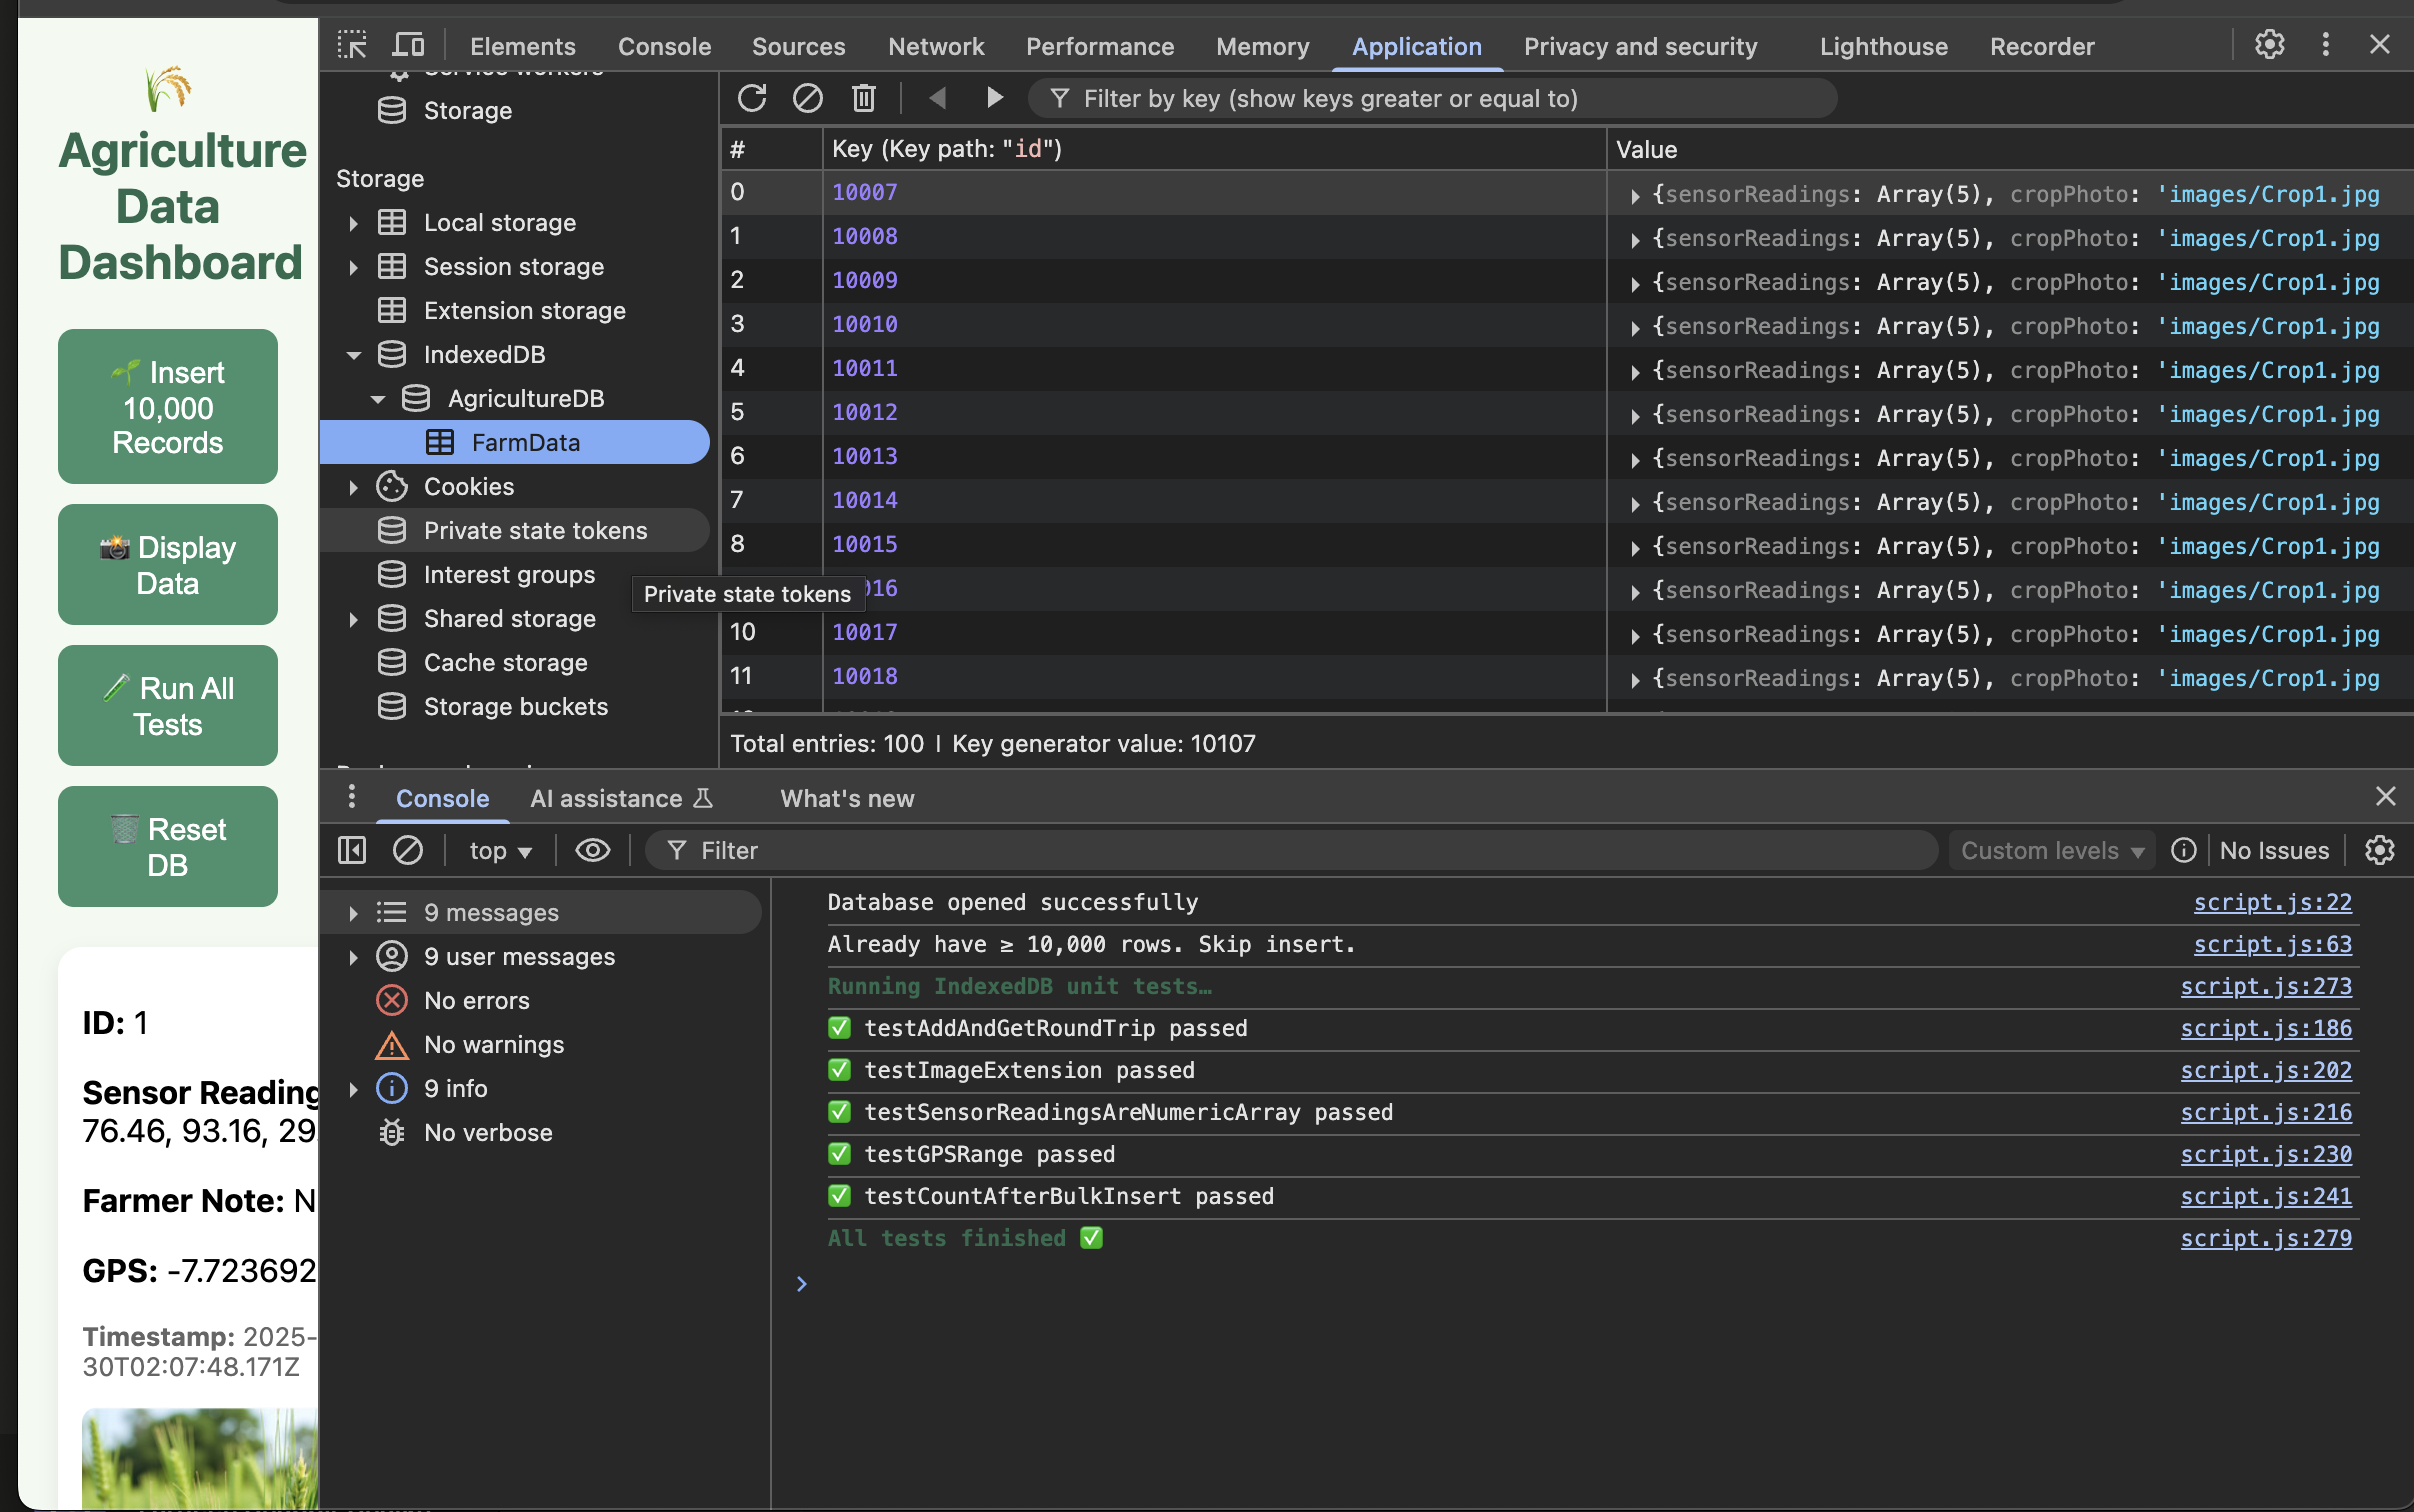Open the script.js:22 source link

coord(2272,902)
